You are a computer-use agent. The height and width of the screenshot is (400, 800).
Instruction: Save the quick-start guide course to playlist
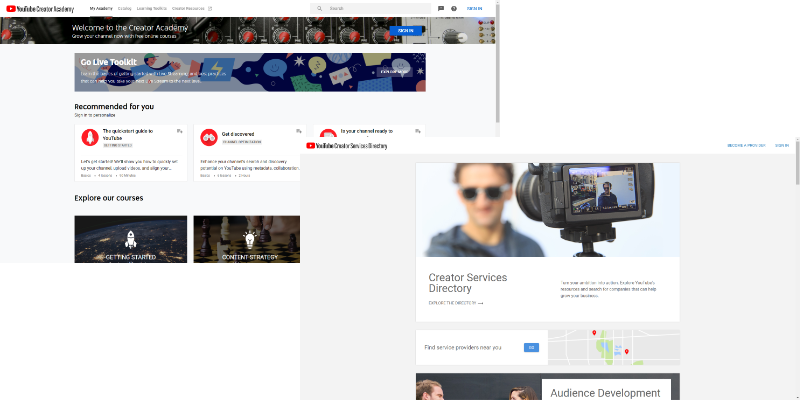coord(180,132)
